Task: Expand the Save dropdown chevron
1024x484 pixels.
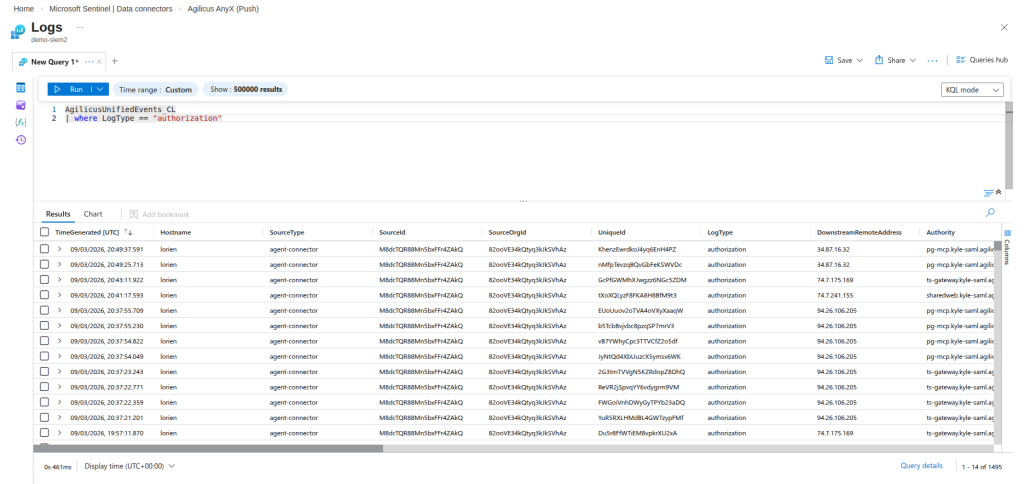Action: [859, 60]
